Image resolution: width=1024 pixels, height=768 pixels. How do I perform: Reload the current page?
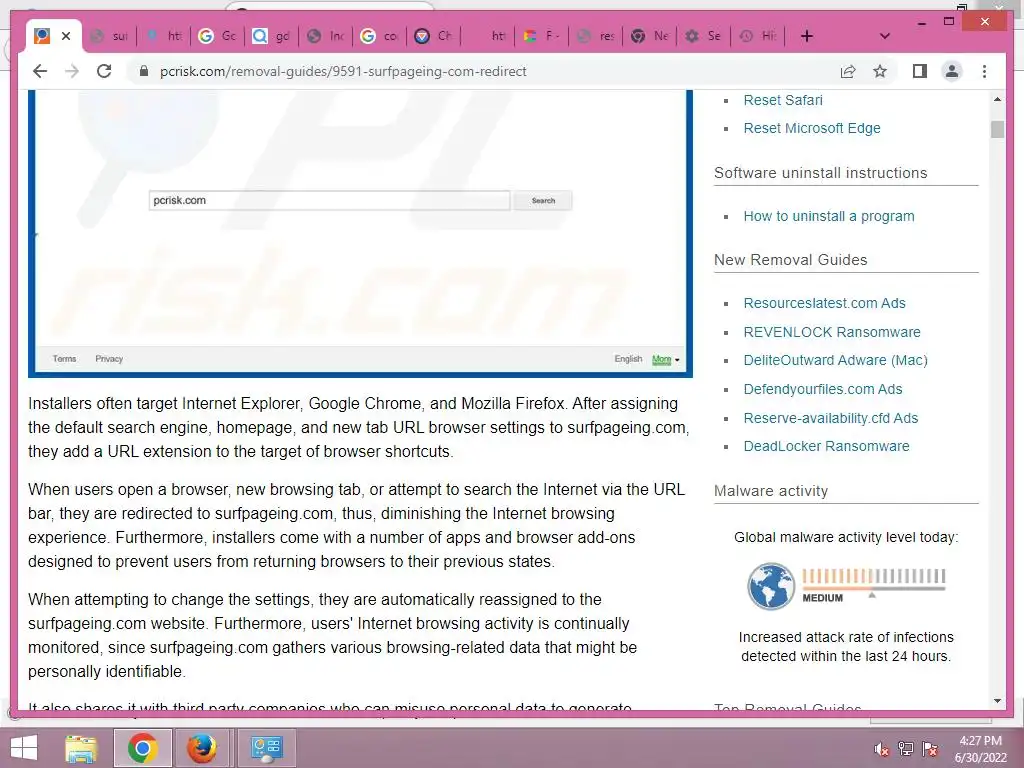pyautogui.click(x=104, y=71)
